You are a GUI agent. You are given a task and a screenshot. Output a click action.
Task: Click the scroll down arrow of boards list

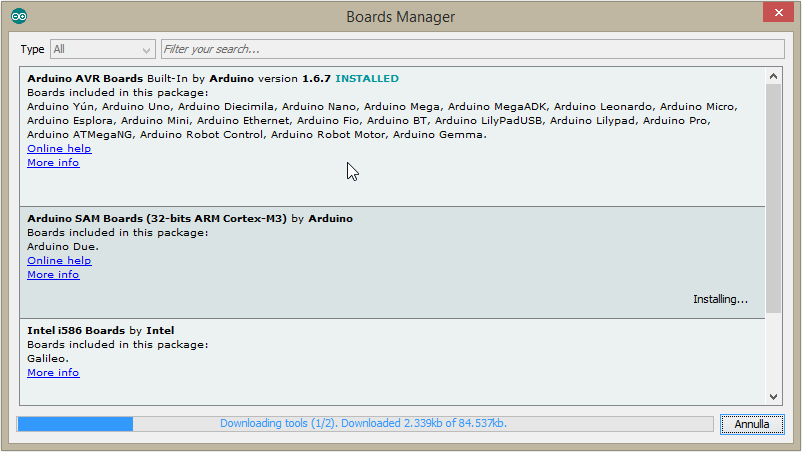click(x=773, y=397)
